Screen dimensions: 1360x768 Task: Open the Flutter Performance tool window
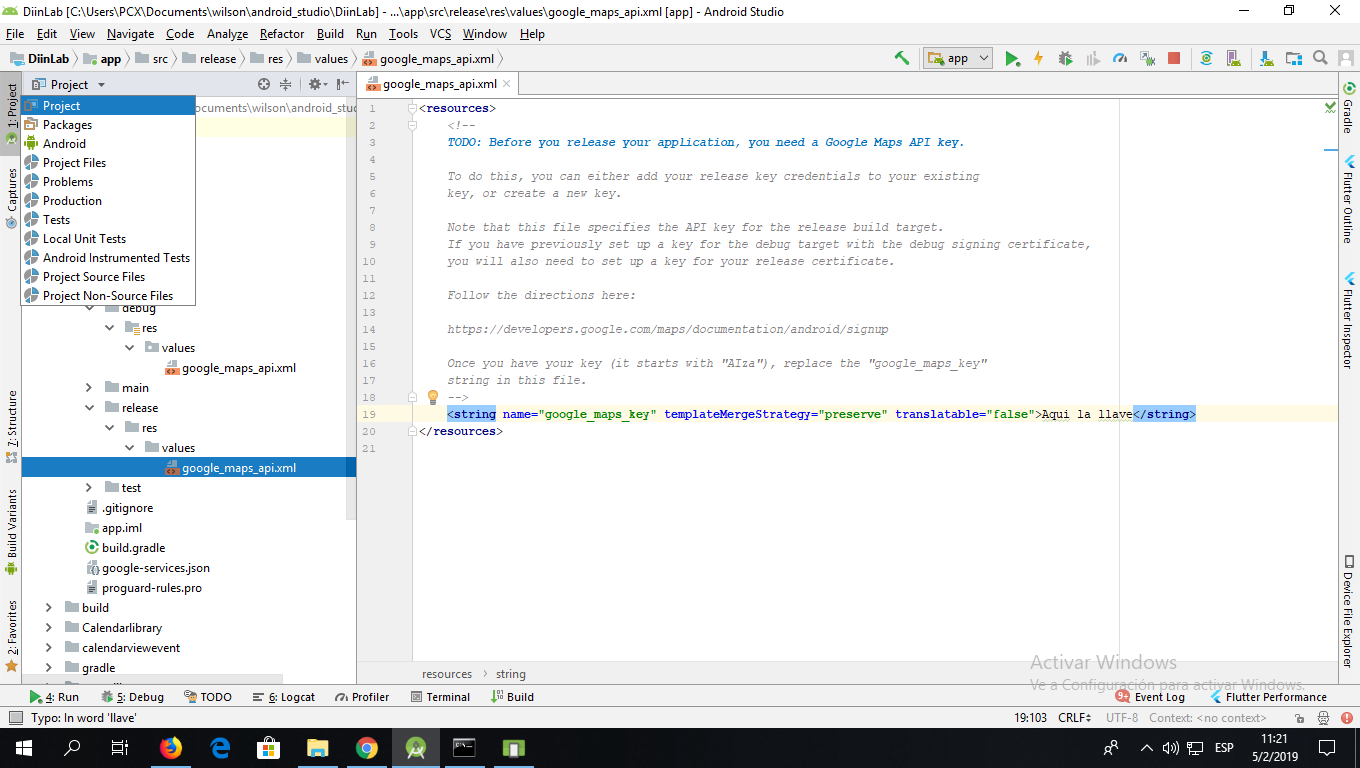tap(1268, 697)
